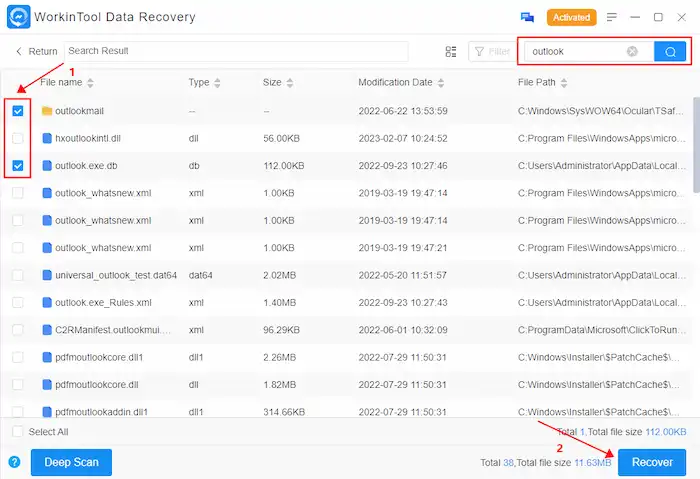Open the hamburger menu in title bar

click(609, 17)
